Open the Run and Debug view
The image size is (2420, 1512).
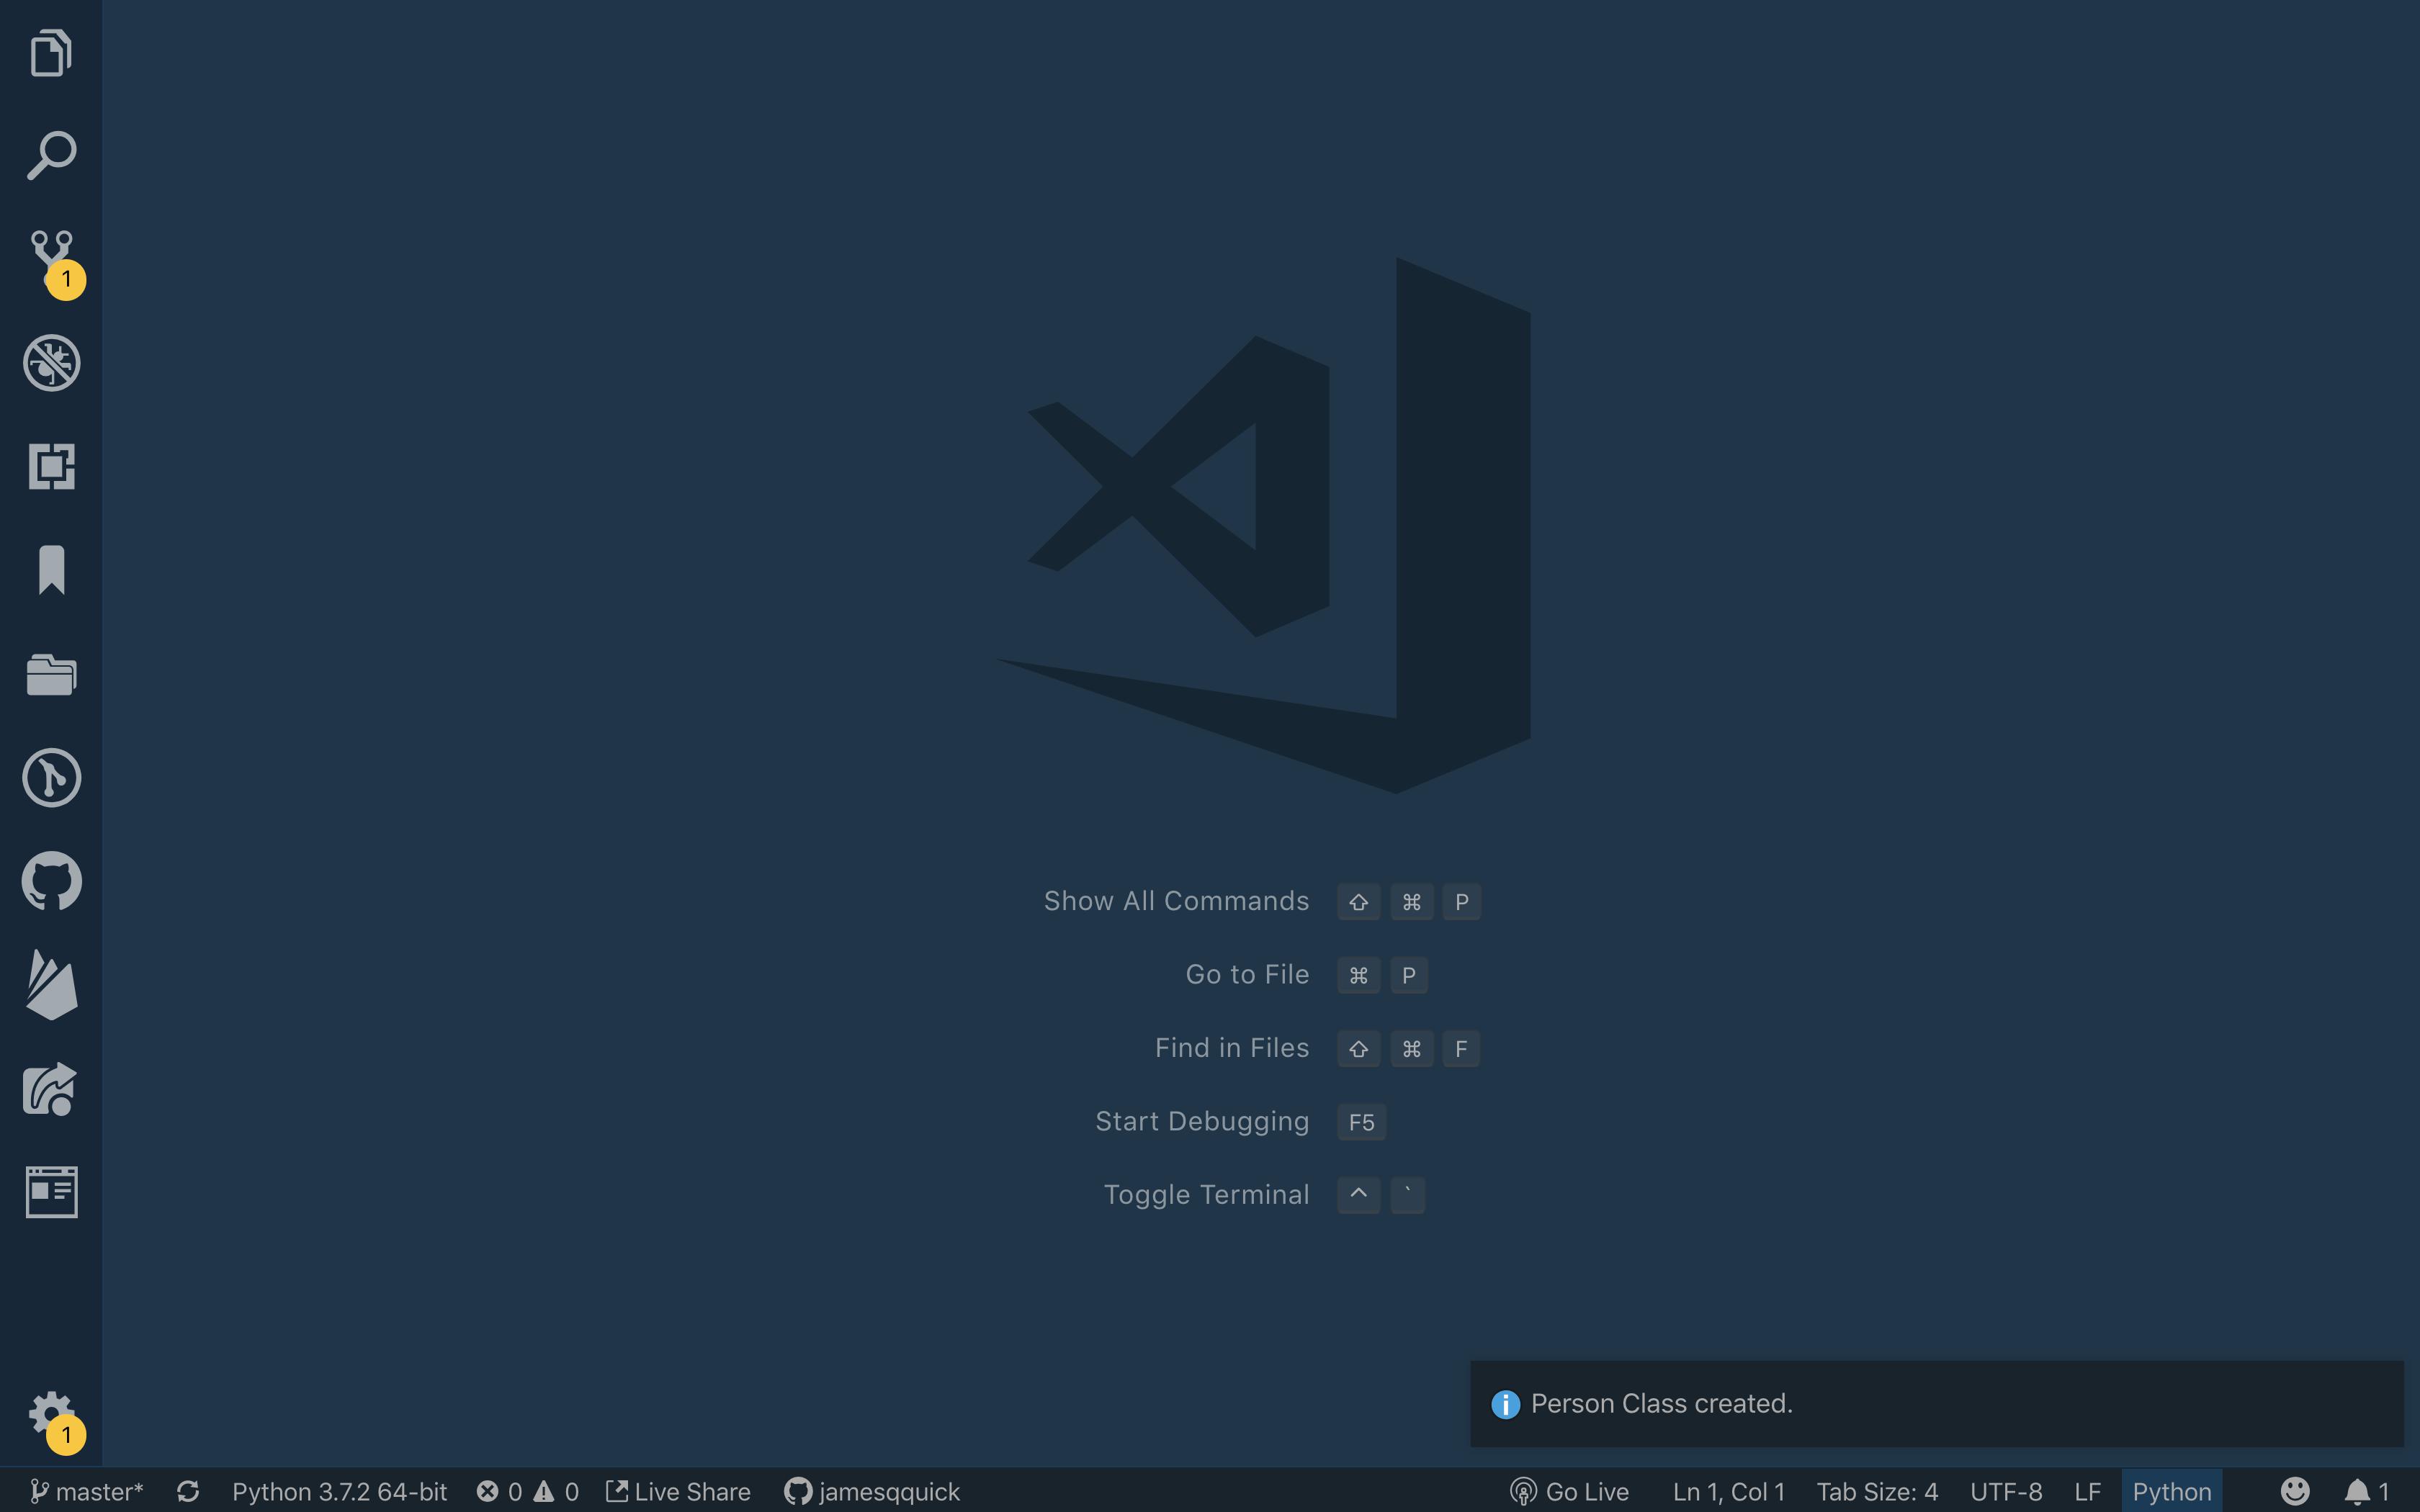(50, 363)
